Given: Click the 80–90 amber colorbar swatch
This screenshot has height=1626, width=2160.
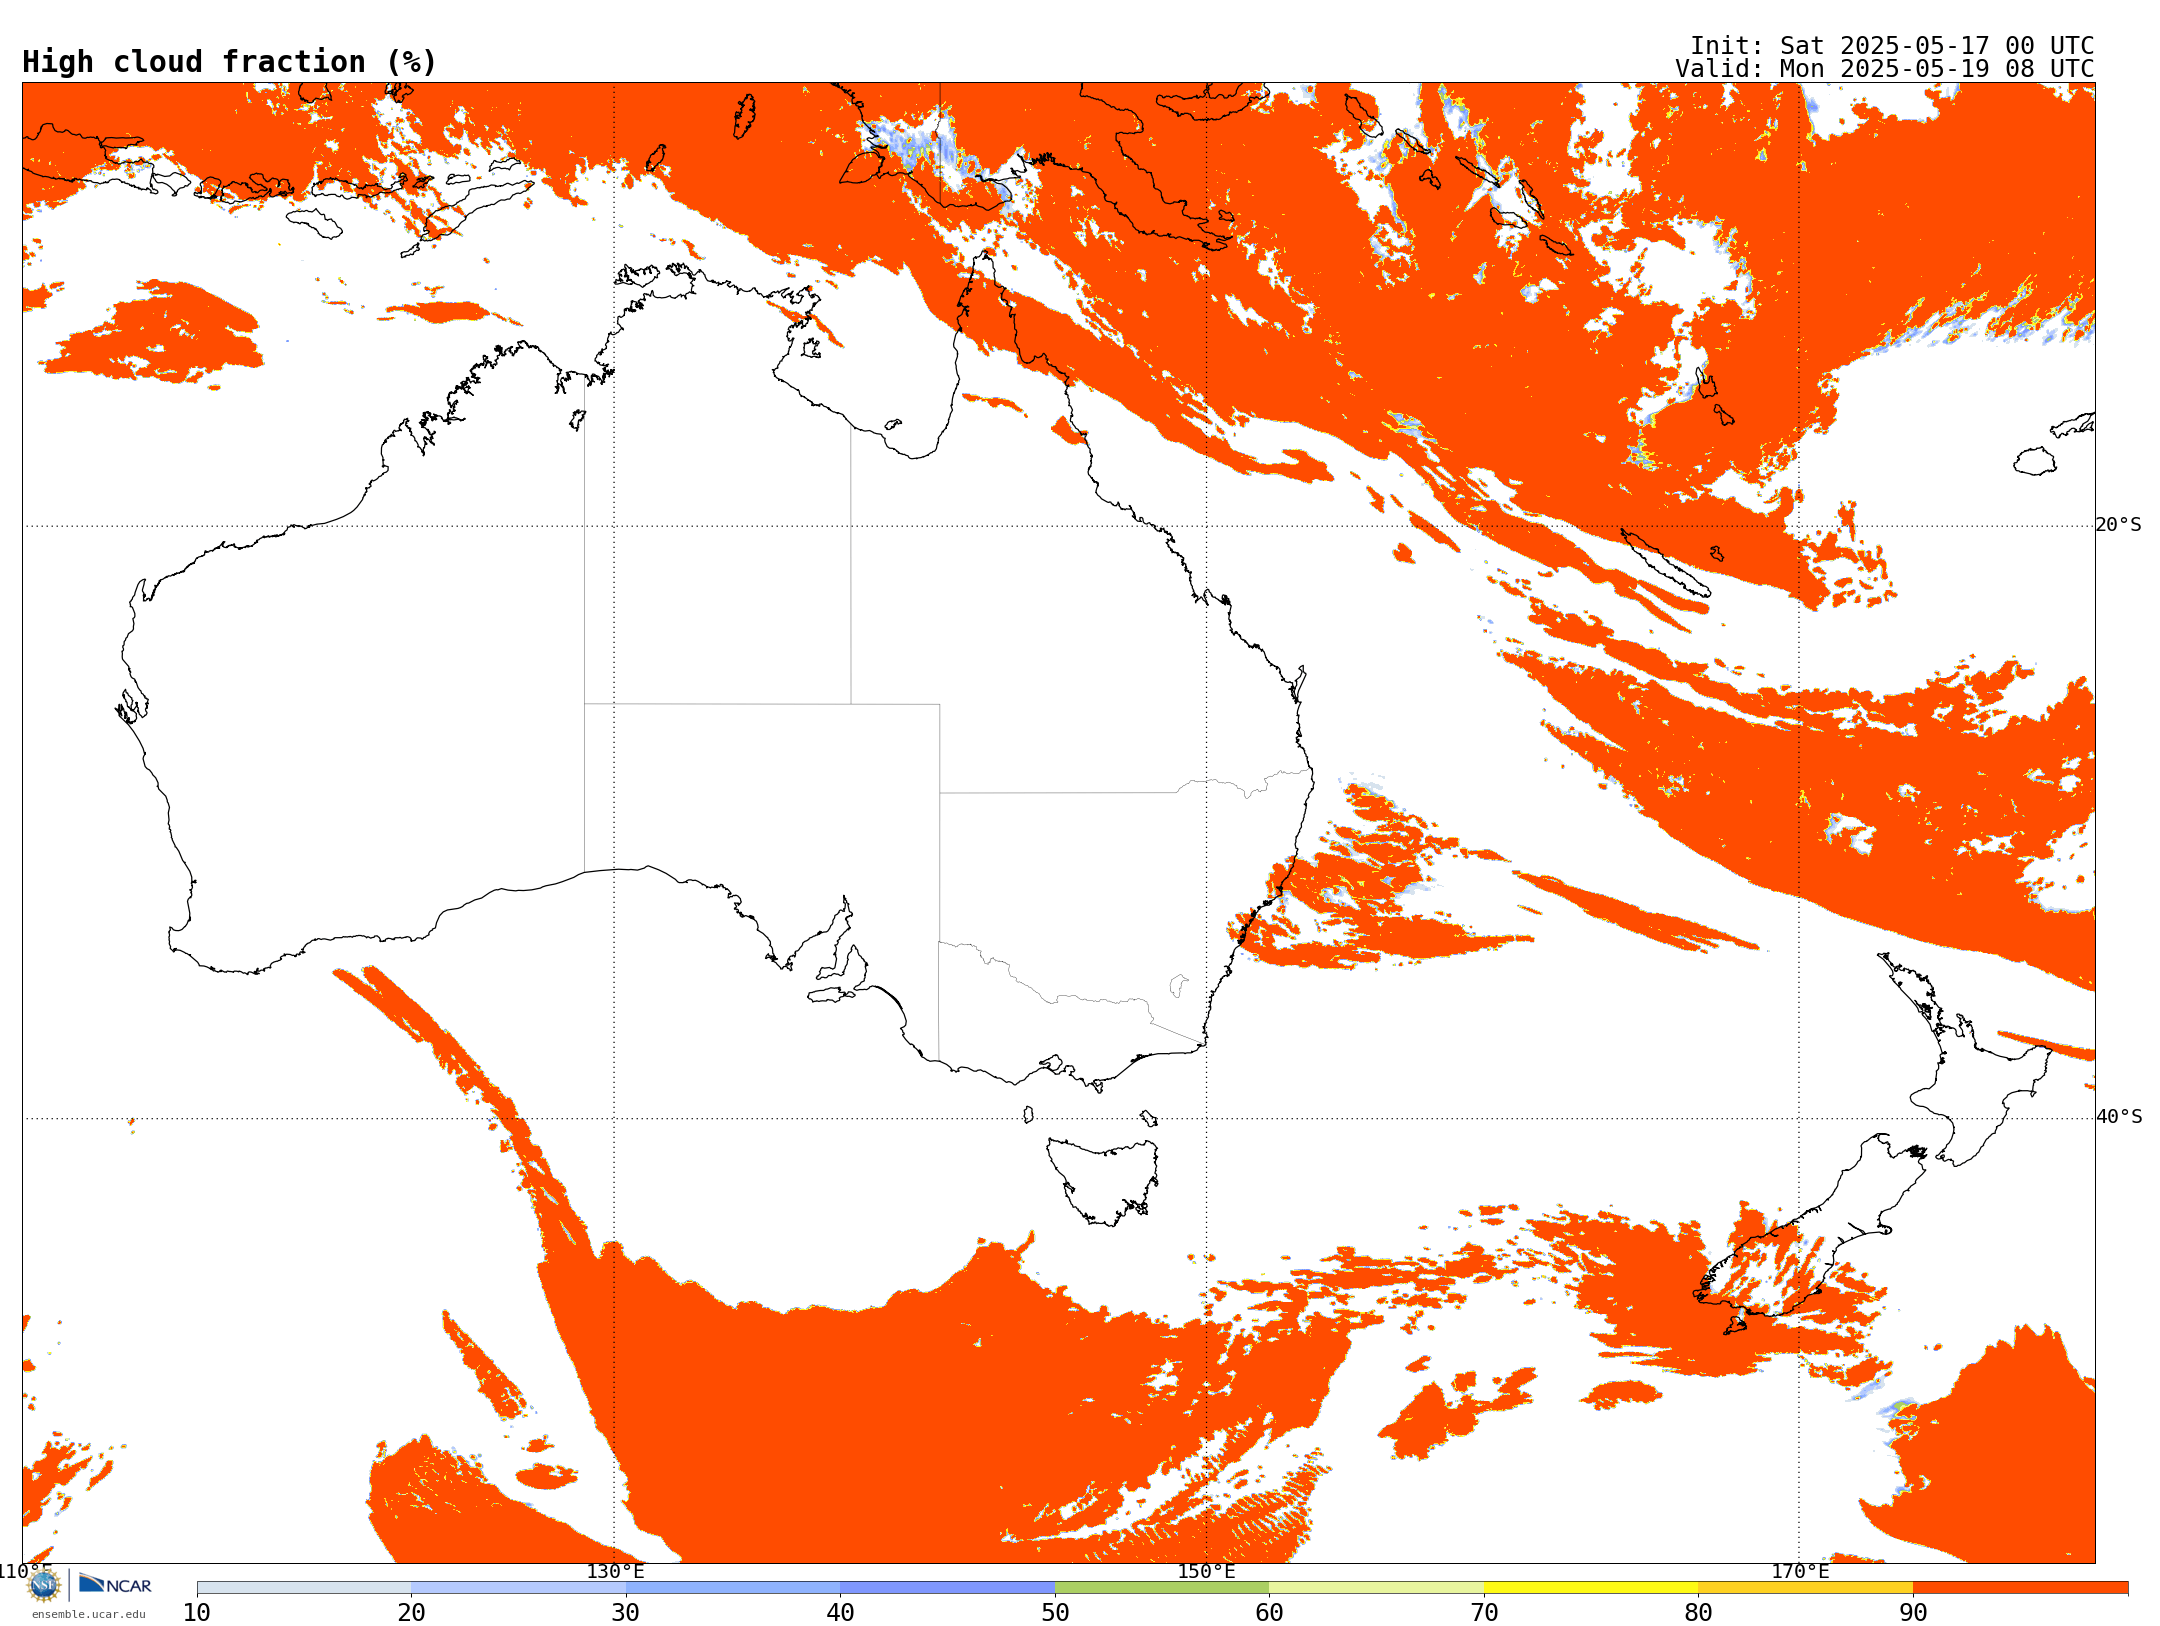Looking at the screenshot, I should click(1805, 1588).
